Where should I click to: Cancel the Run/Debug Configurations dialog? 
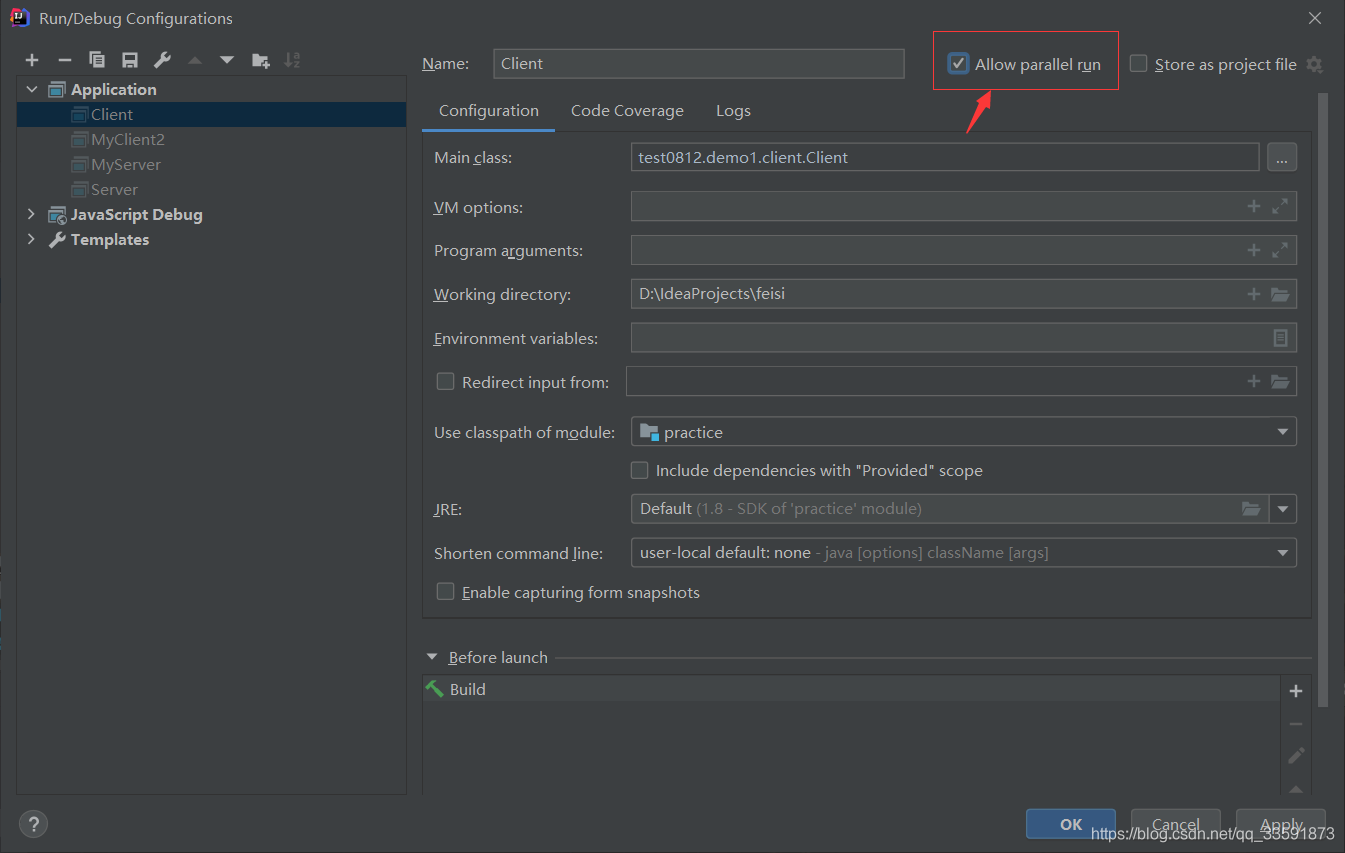point(1176,824)
